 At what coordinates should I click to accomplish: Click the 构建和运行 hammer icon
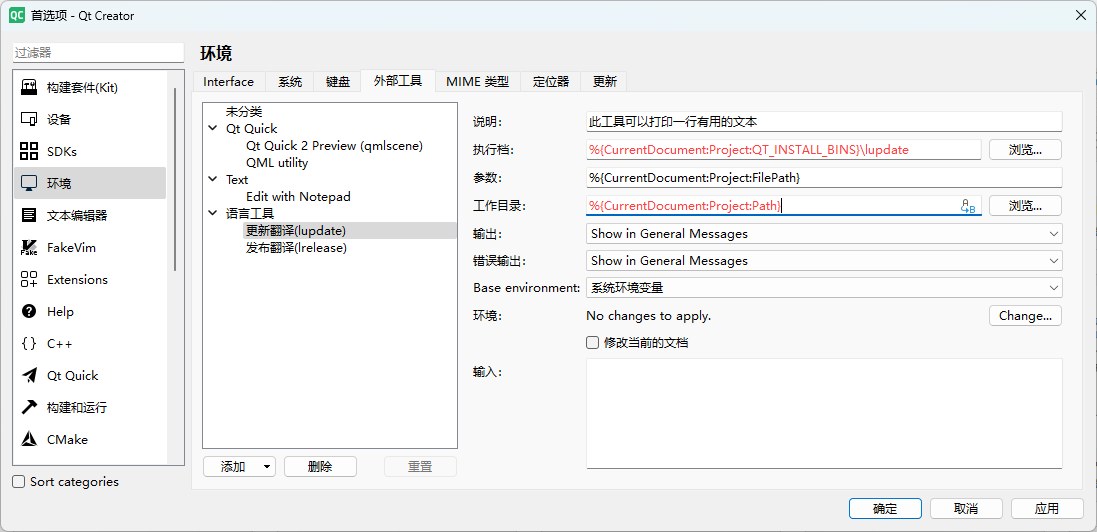pos(29,407)
